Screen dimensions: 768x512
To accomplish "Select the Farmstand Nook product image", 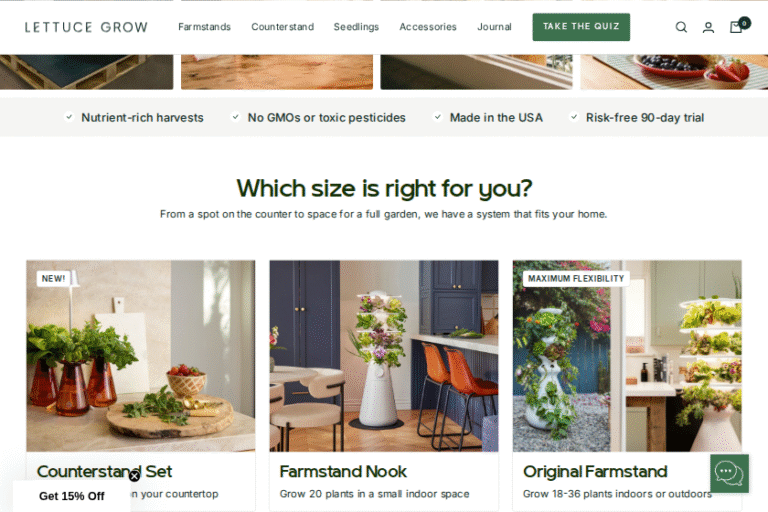I will coord(384,356).
